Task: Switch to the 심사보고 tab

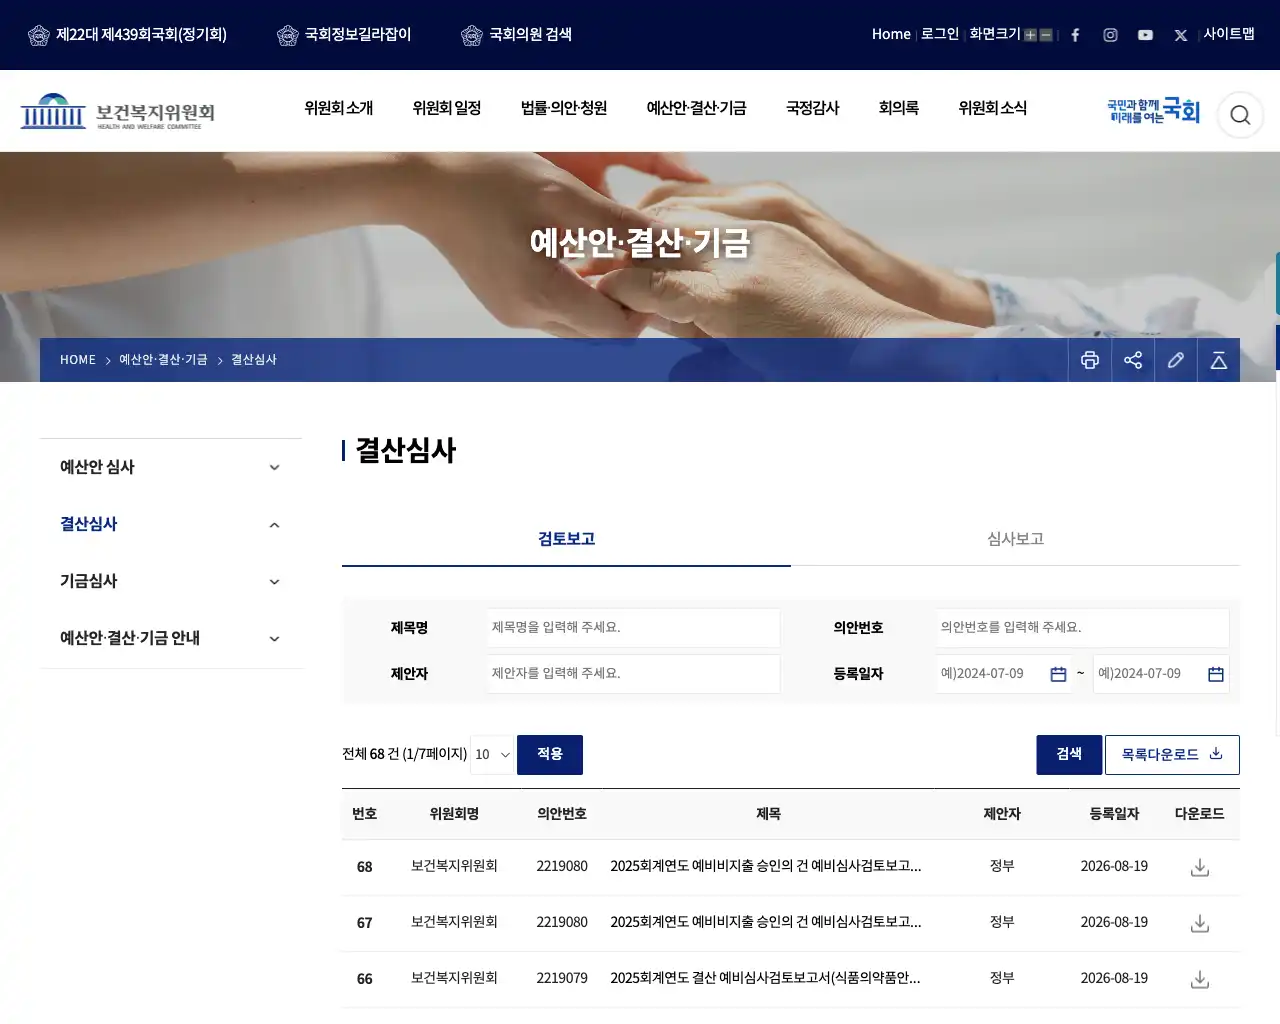Action: (x=1015, y=539)
